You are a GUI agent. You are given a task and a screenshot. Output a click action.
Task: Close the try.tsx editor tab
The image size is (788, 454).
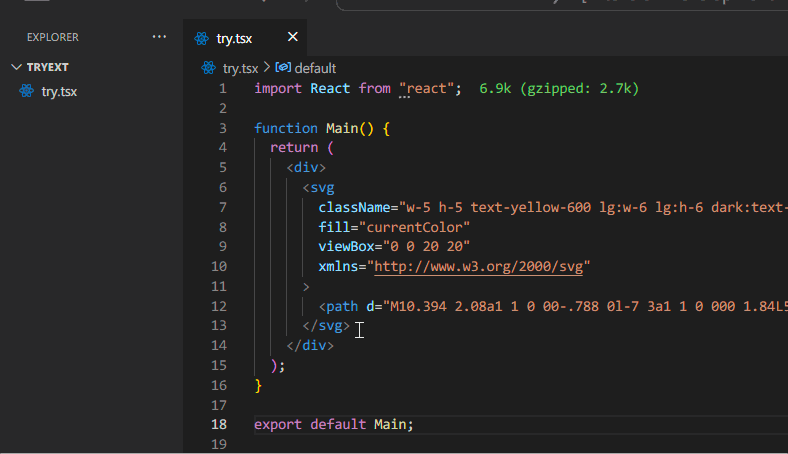[x=293, y=38]
